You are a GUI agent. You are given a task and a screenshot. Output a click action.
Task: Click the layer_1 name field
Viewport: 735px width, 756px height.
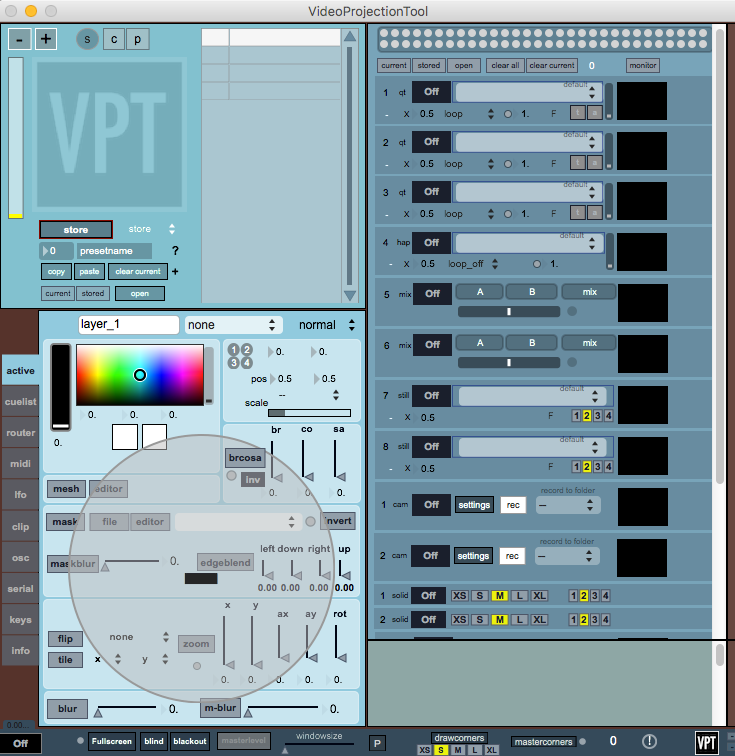point(128,324)
